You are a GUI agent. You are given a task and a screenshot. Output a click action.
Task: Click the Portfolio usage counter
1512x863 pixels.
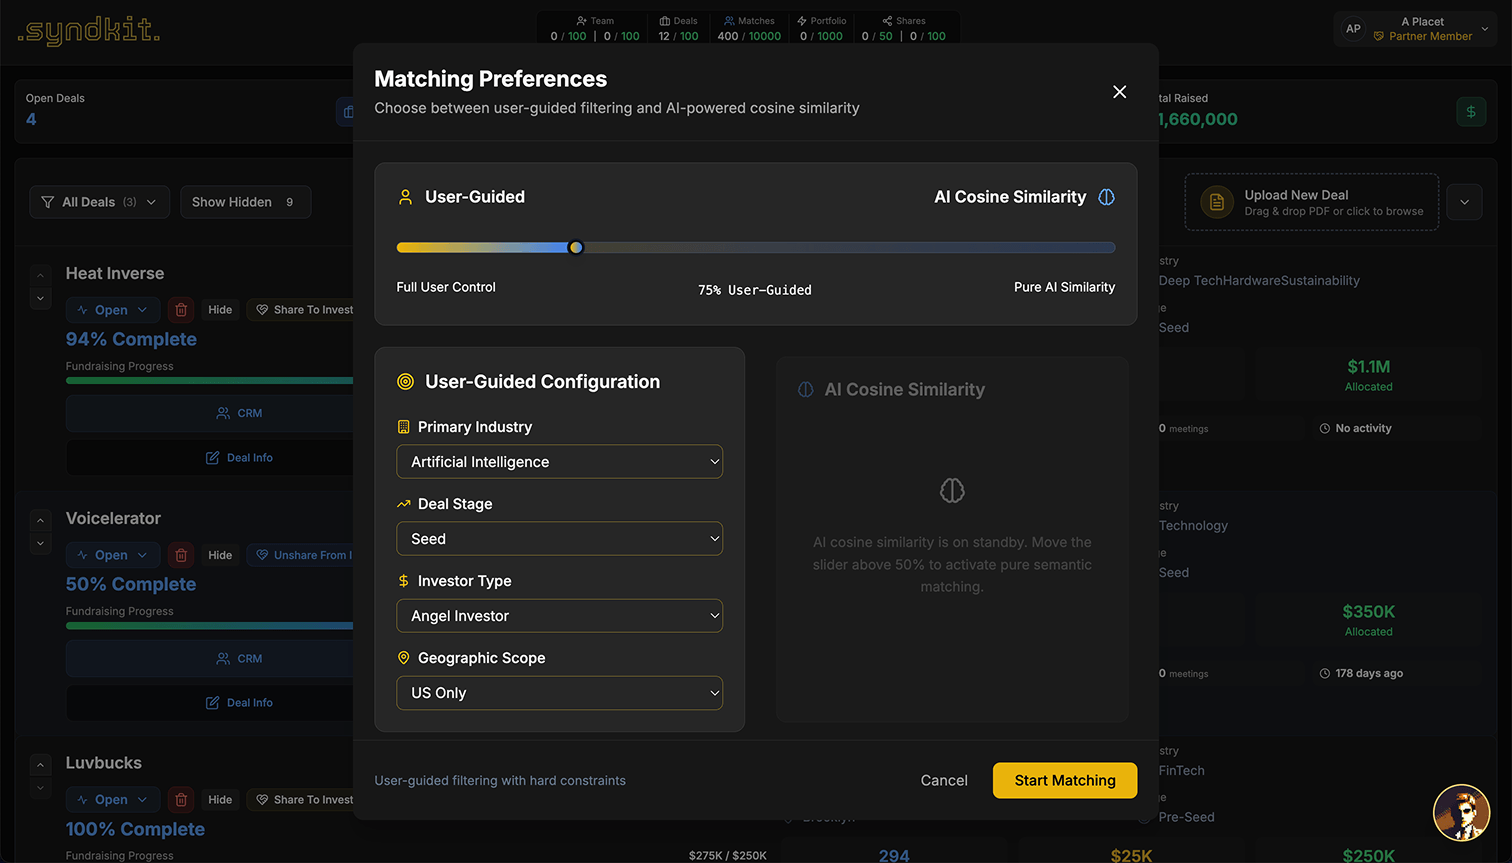pyautogui.click(x=821, y=29)
